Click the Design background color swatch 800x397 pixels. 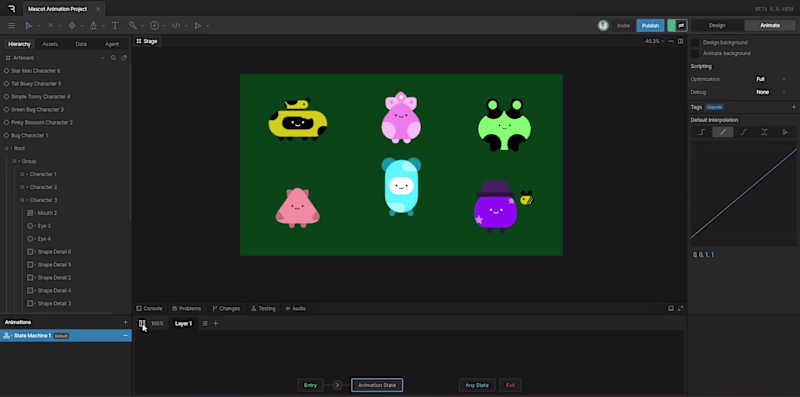point(695,43)
